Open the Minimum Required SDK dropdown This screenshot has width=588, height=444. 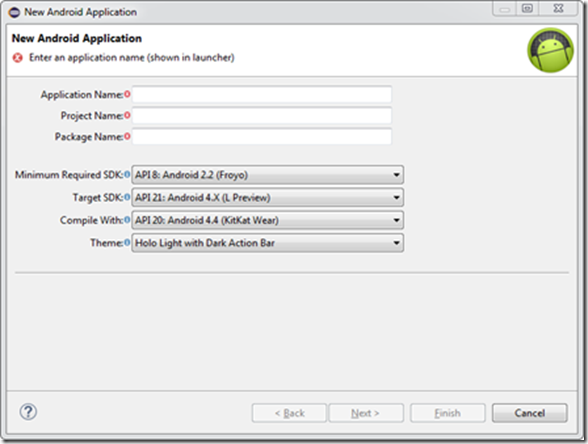pyautogui.click(x=267, y=175)
